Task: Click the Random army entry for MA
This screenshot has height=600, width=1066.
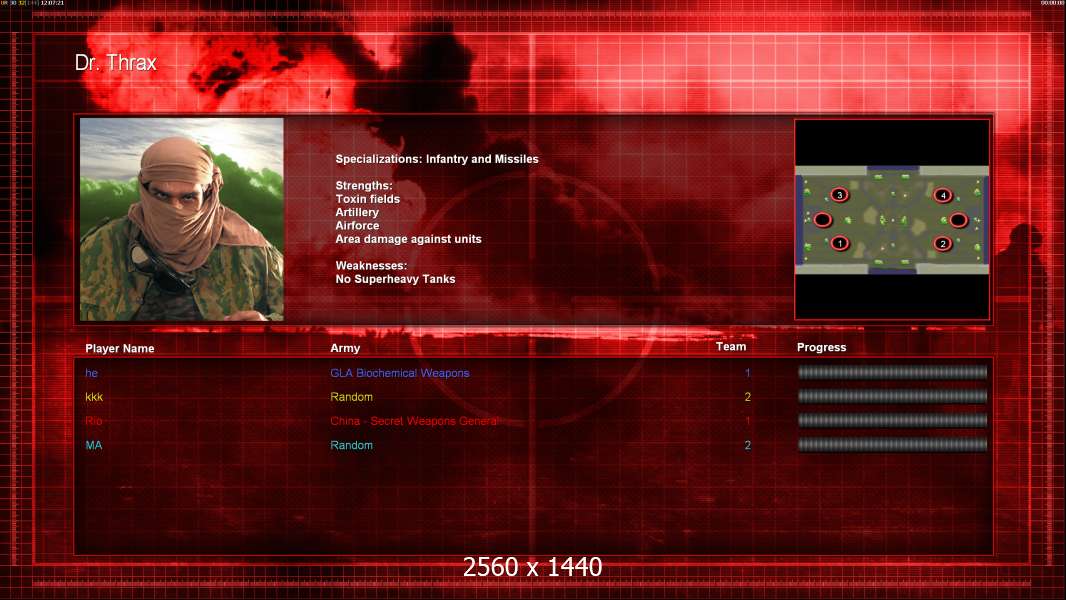Action: [x=351, y=445]
